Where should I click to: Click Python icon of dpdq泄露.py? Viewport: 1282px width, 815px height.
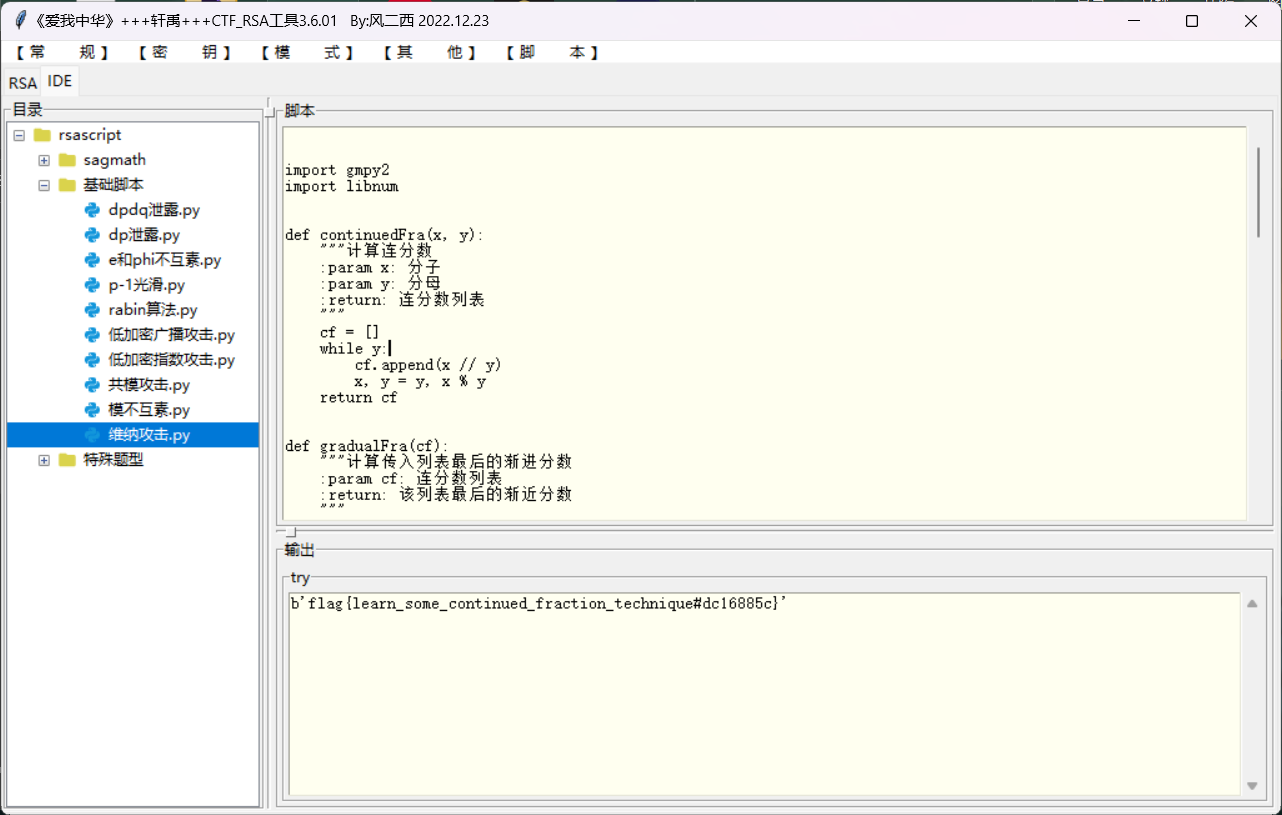pyautogui.click(x=92, y=210)
